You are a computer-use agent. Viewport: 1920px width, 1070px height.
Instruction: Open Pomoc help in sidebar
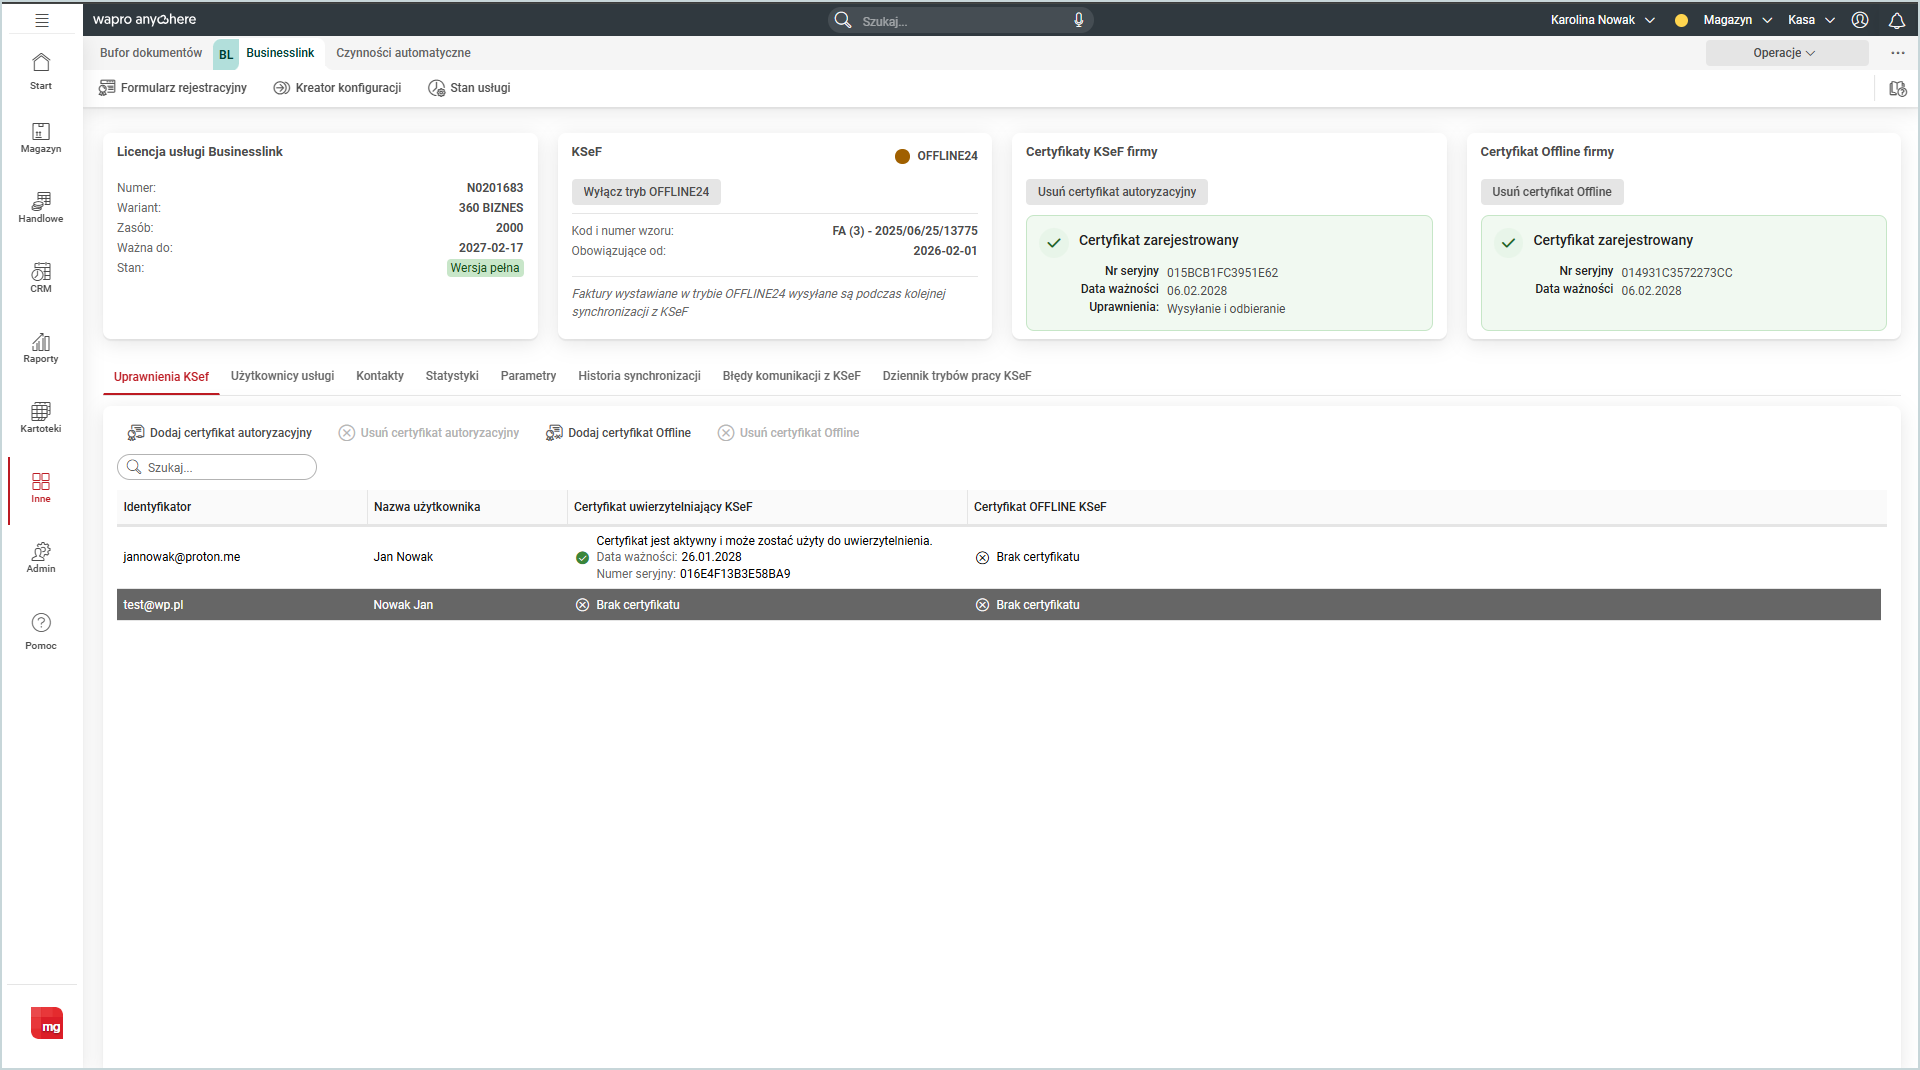(41, 631)
